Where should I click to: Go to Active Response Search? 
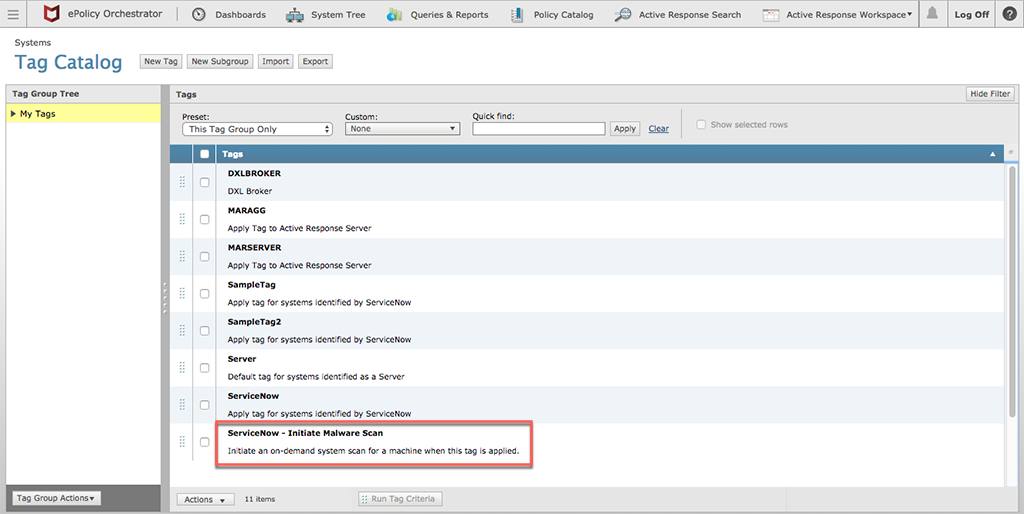click(690, 14)
